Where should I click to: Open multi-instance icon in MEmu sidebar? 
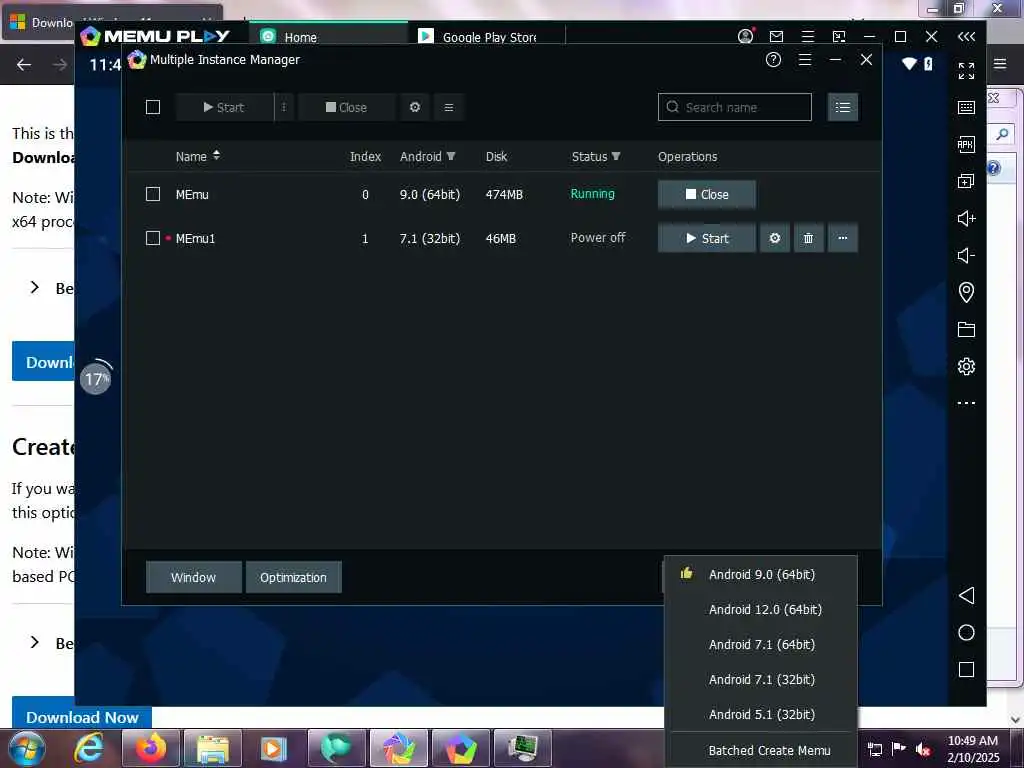(x=967, y=182)
